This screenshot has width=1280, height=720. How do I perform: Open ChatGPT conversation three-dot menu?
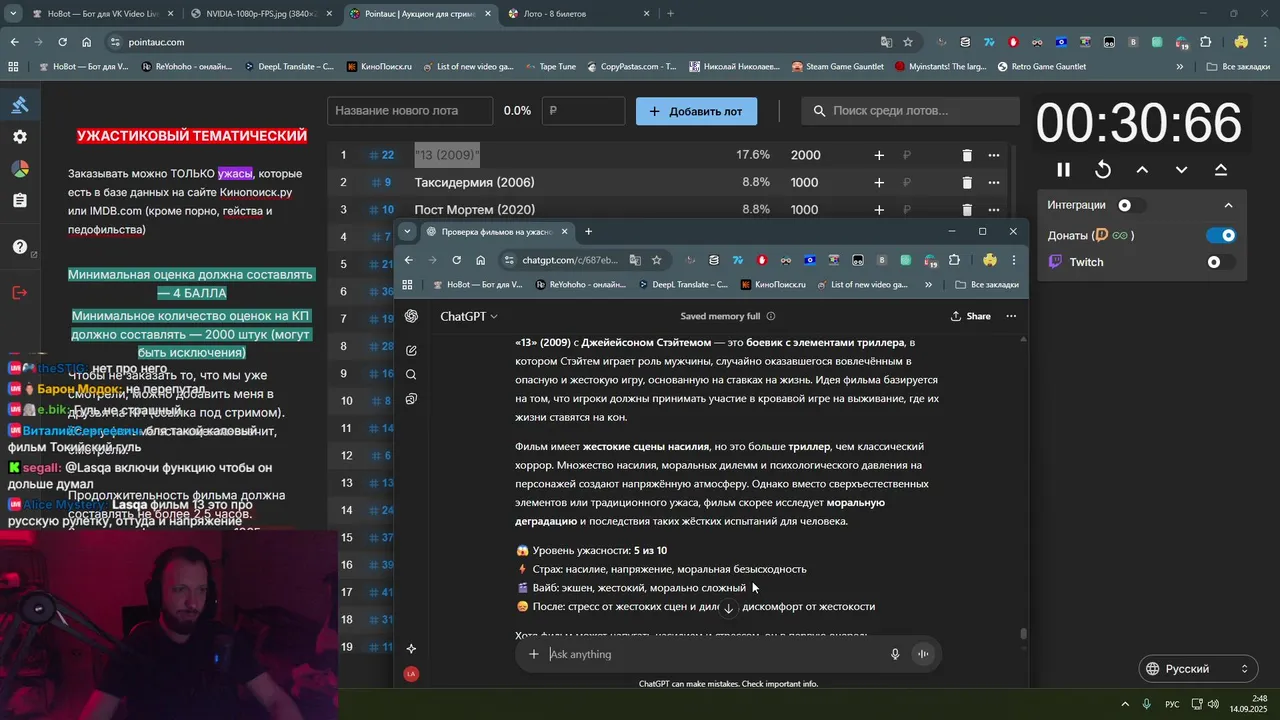coord(1011,316)
